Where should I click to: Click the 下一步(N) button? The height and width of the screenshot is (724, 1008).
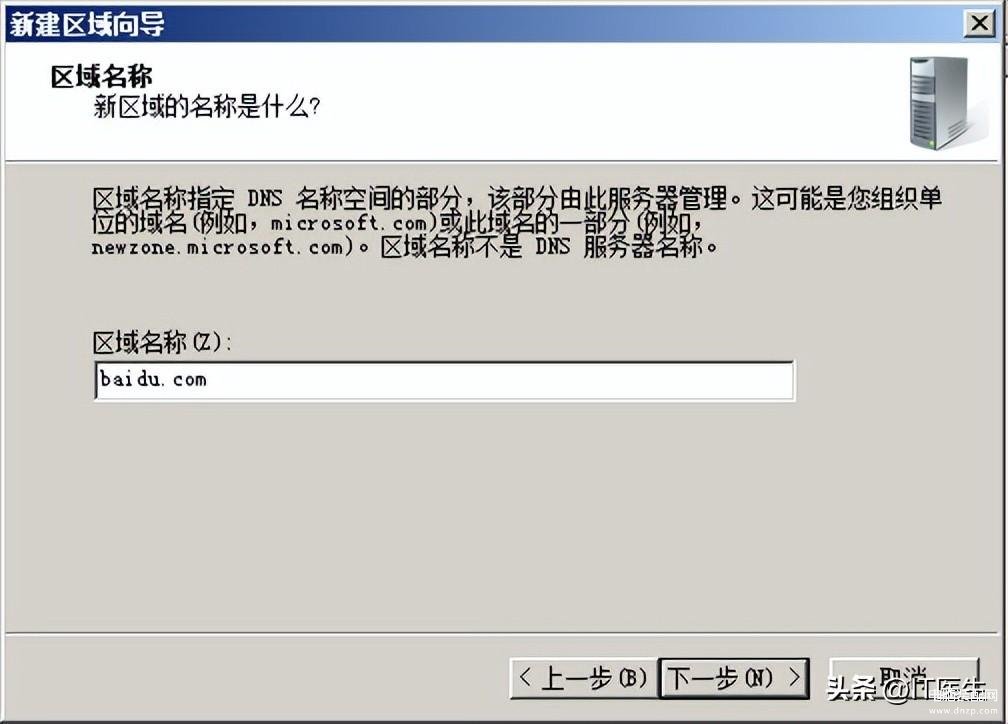[734, 678]
